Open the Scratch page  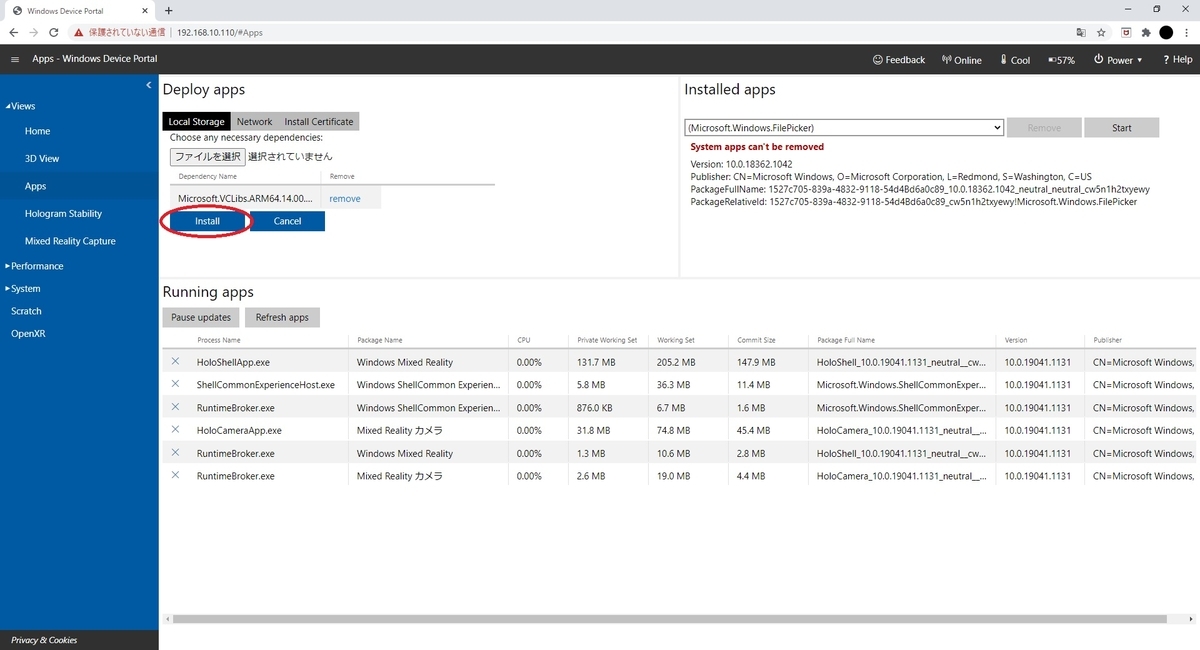(x=26, y=311)
